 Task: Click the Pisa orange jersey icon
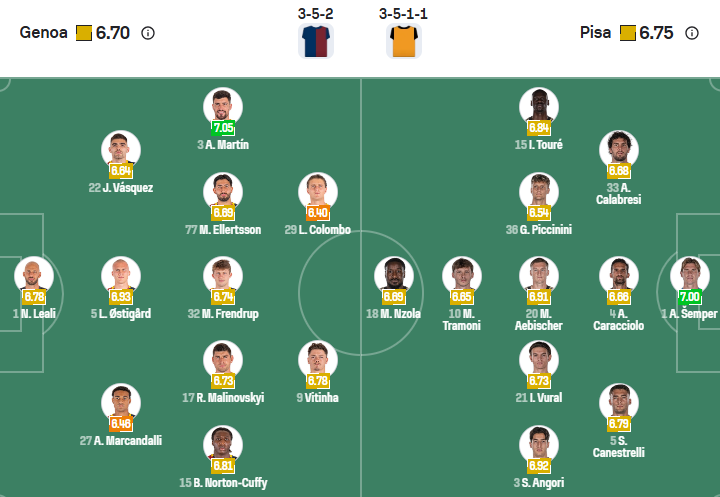[x=403, y=41]
